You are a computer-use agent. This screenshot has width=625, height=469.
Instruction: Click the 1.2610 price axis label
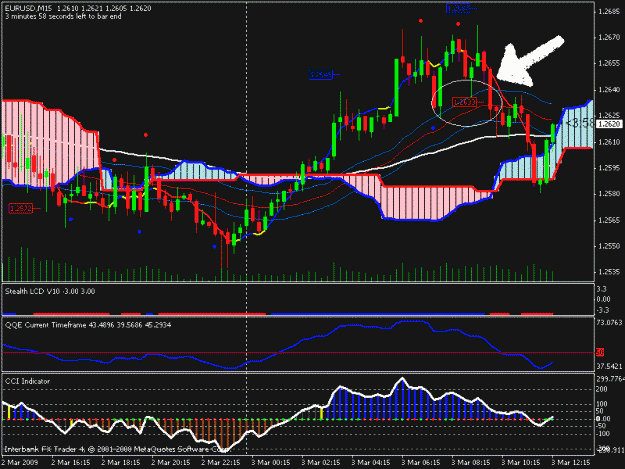pyautogui.click(x=609, y=142)
